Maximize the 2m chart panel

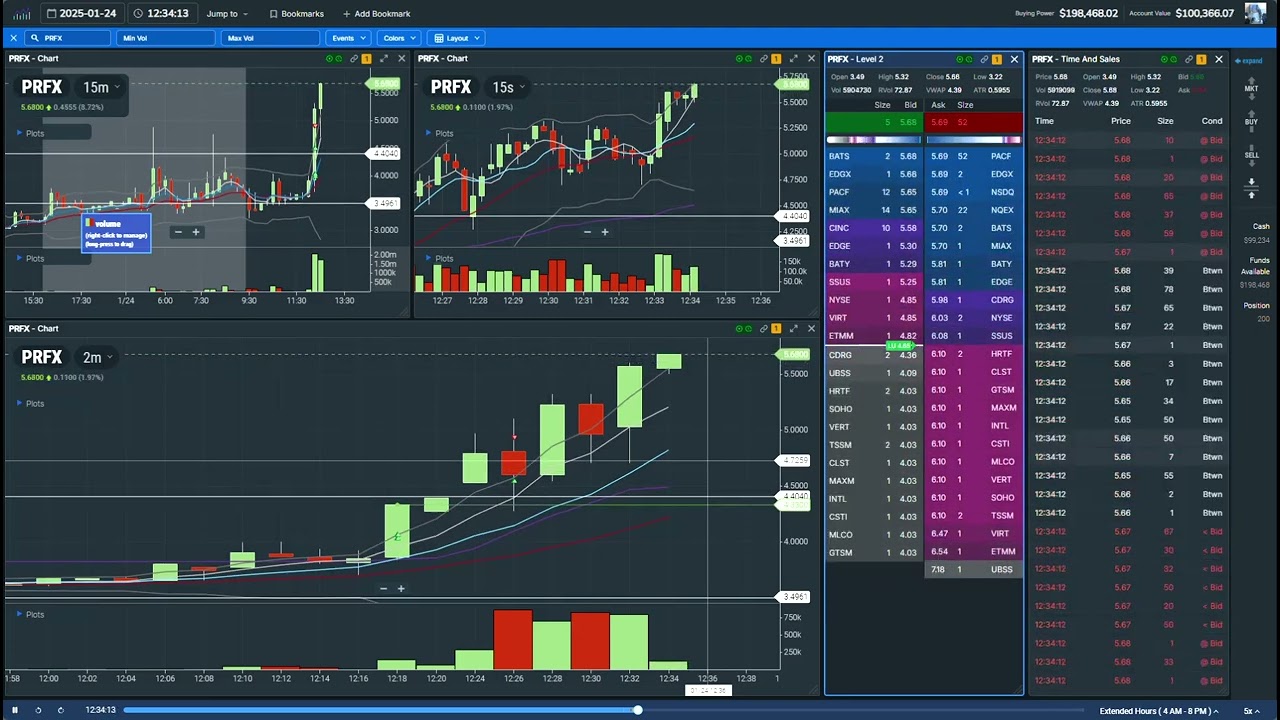pyautogui.click(x=794, y=329)
